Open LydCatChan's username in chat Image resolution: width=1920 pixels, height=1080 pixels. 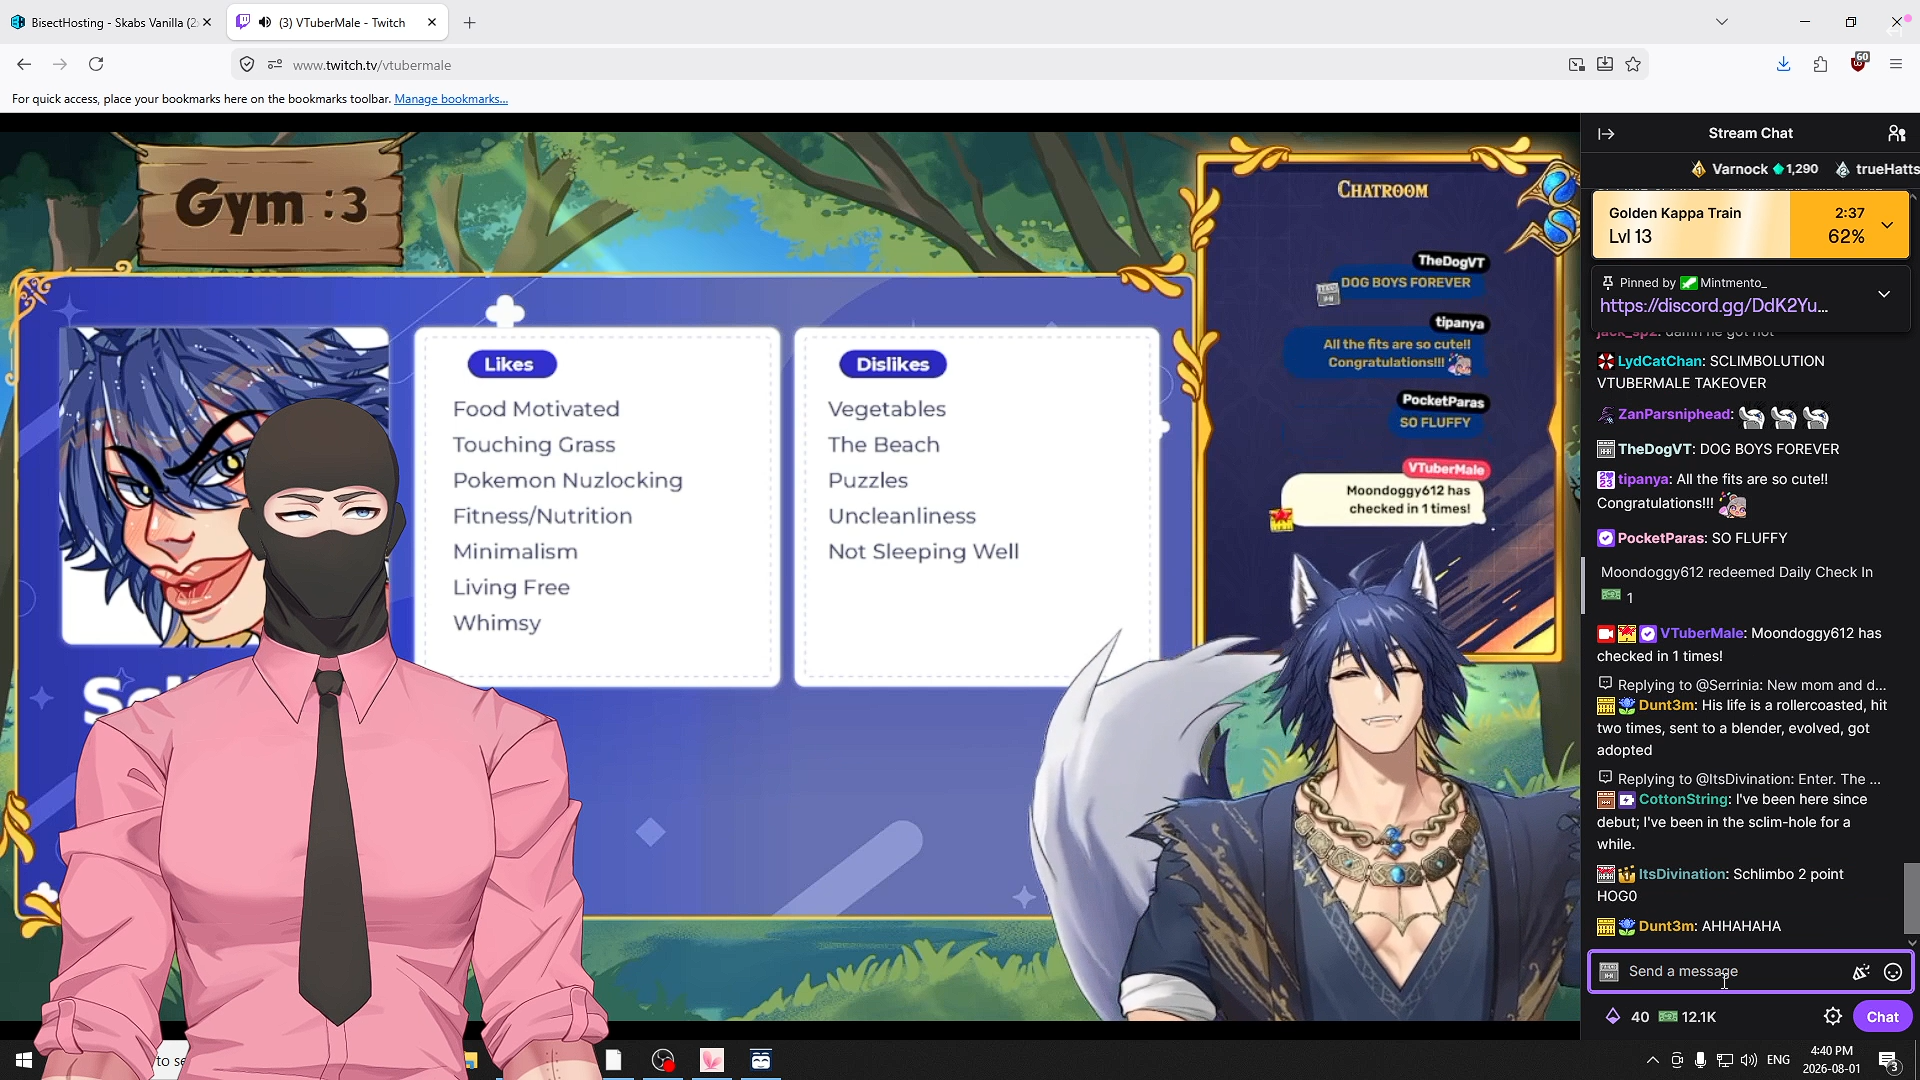(1660, 361)
